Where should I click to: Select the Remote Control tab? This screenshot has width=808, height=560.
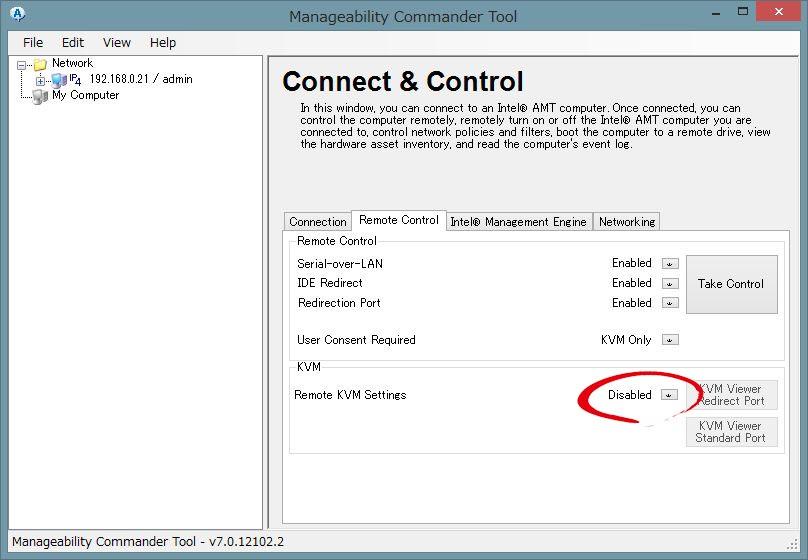[x=398, y=220]
